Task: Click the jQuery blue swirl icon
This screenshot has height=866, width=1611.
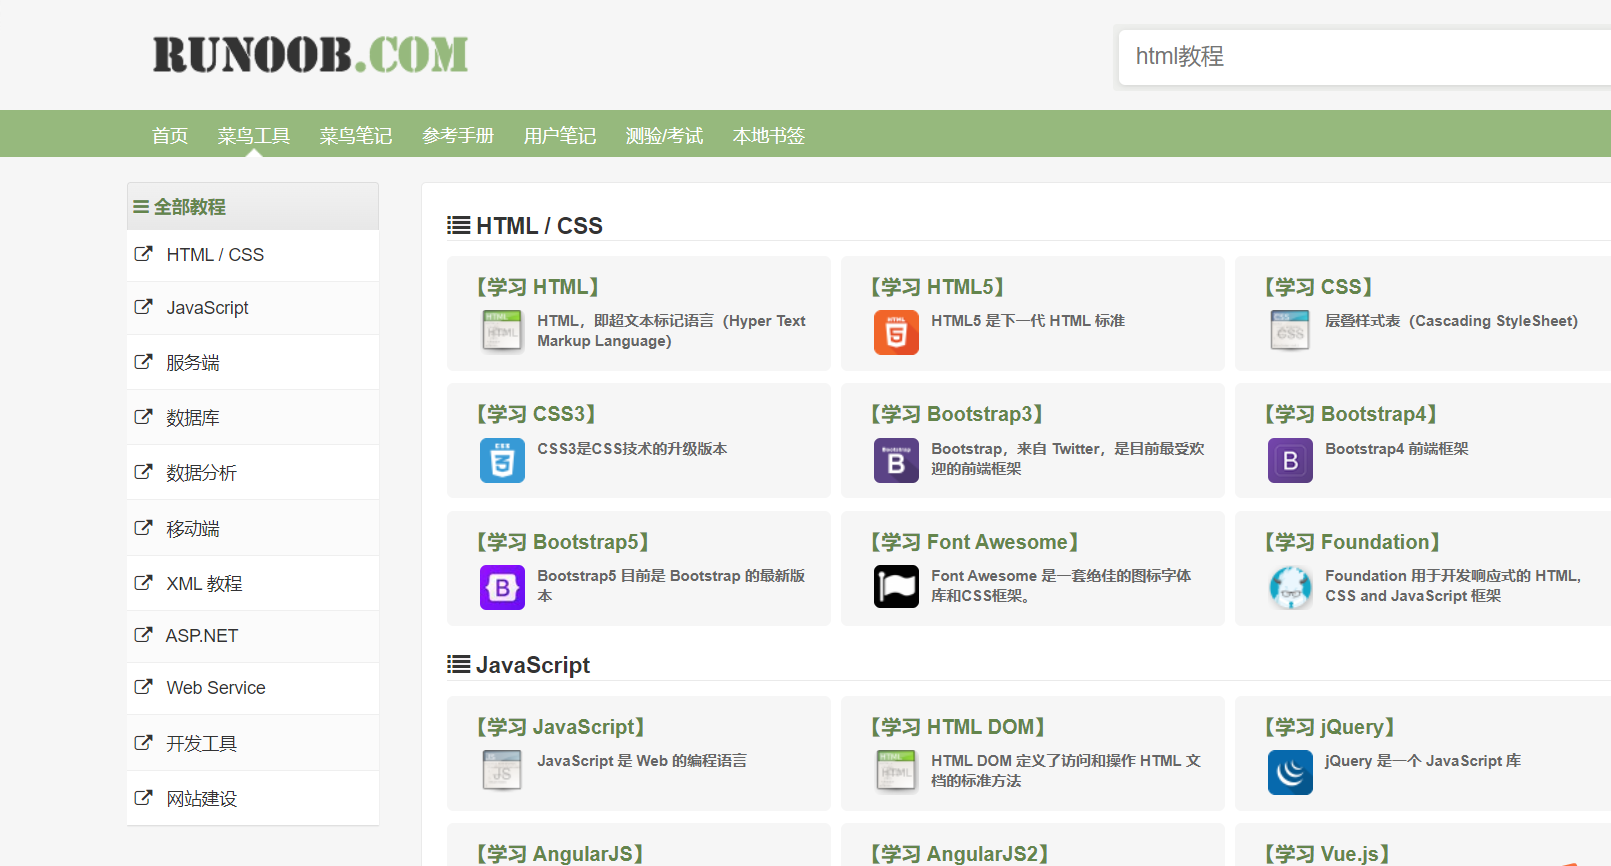Action: coord(1290,773)
